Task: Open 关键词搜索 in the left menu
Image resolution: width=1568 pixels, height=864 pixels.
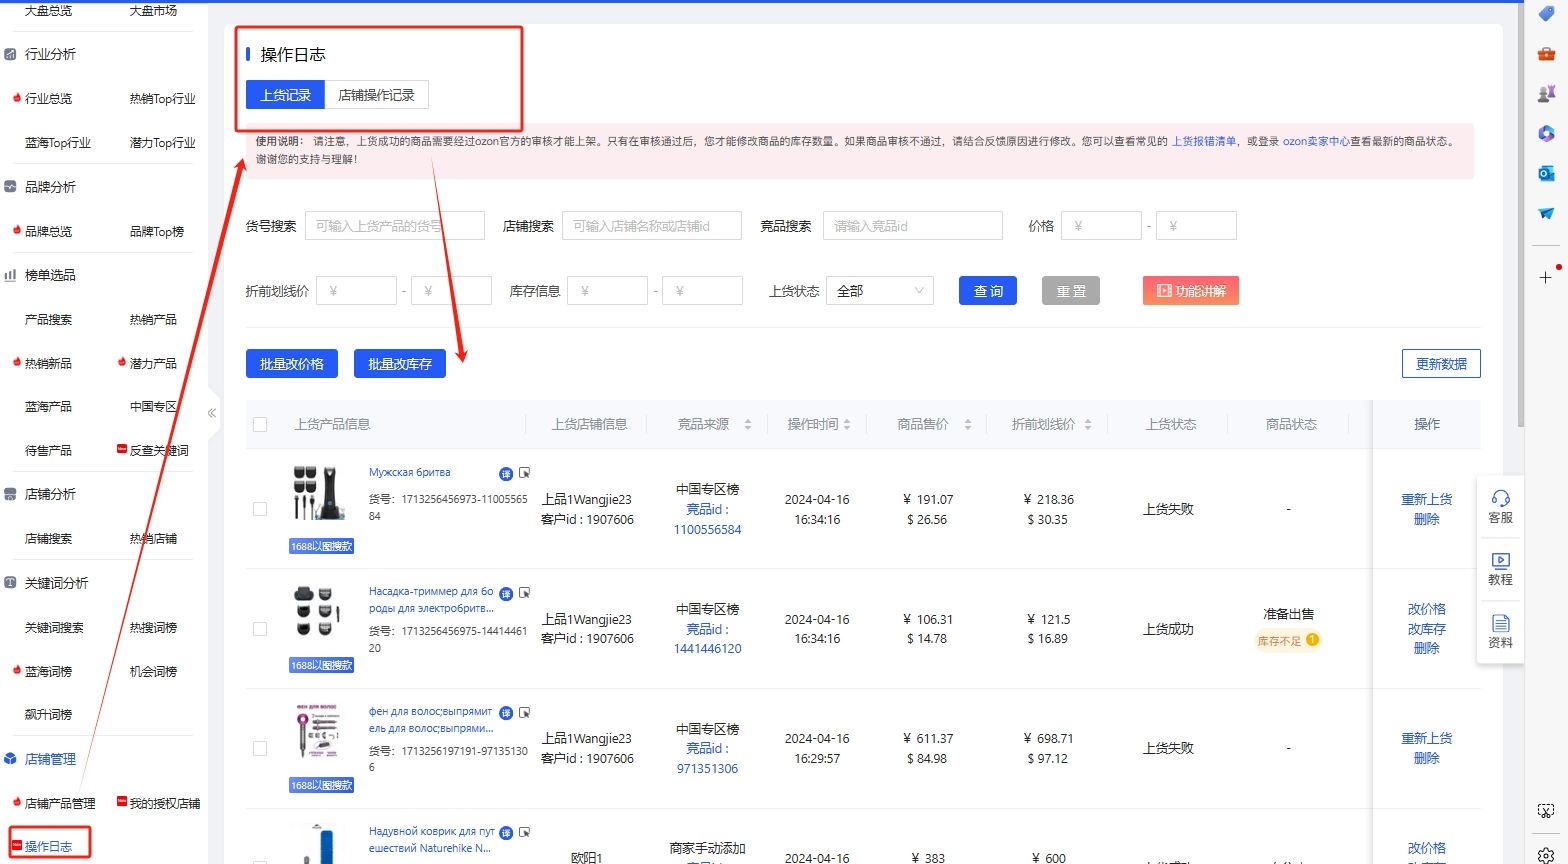Action: [x=54, y=627]
